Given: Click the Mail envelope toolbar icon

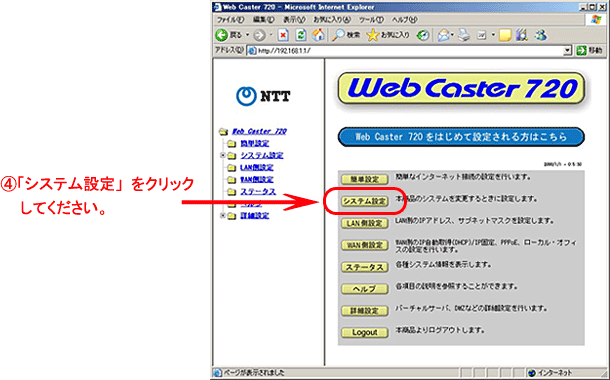Looking at the screenshot, I should pyautogui.click(x=443, y=35).
